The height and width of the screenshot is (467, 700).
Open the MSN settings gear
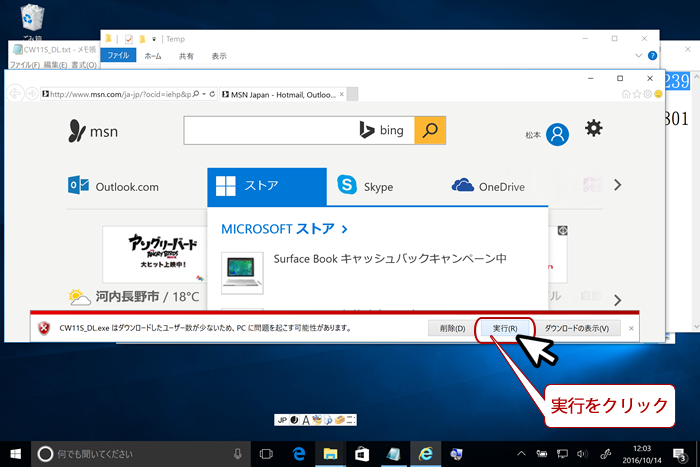pyautogui.click(x=593, y=129)
